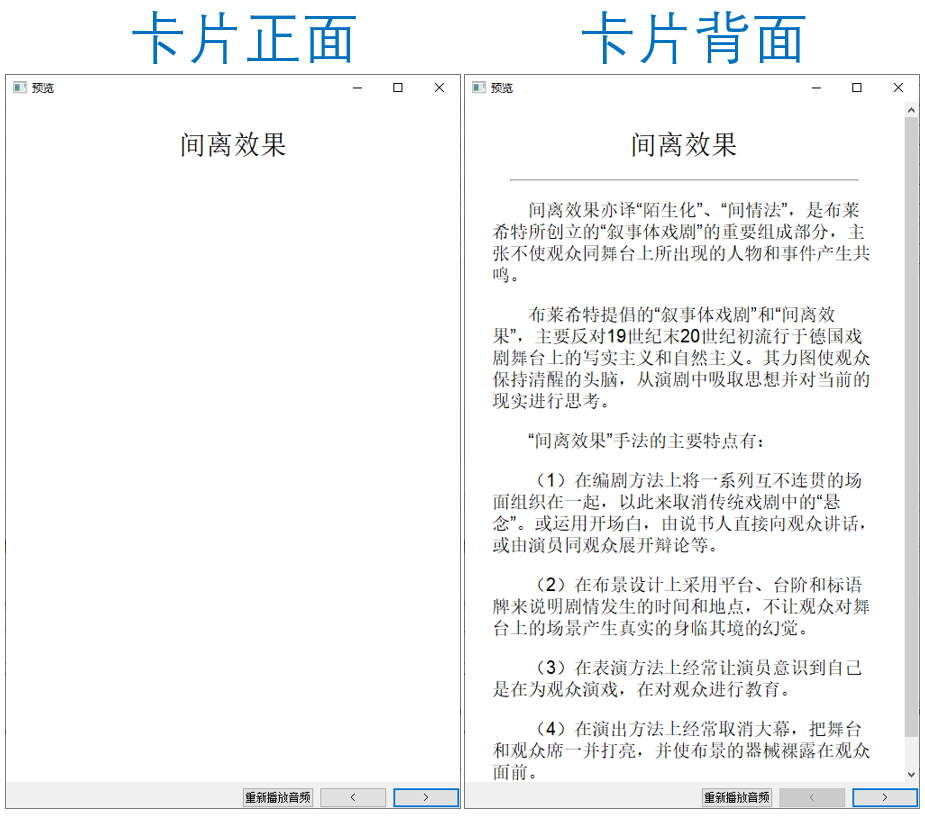Click the paragraph starting with '(2) 在布景设计上'
This screenshot has height=817, width=925.
pyautogui.click(x=681, y=607)
